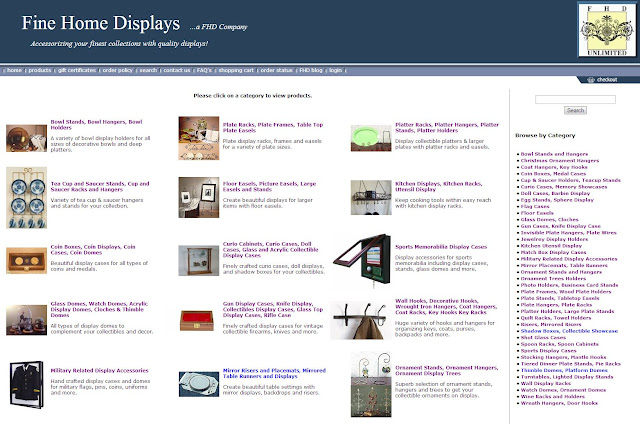This screenshot has height=424, width=640.
Task: Select sidebar Jewelry Display Holders
Action: 554,239
